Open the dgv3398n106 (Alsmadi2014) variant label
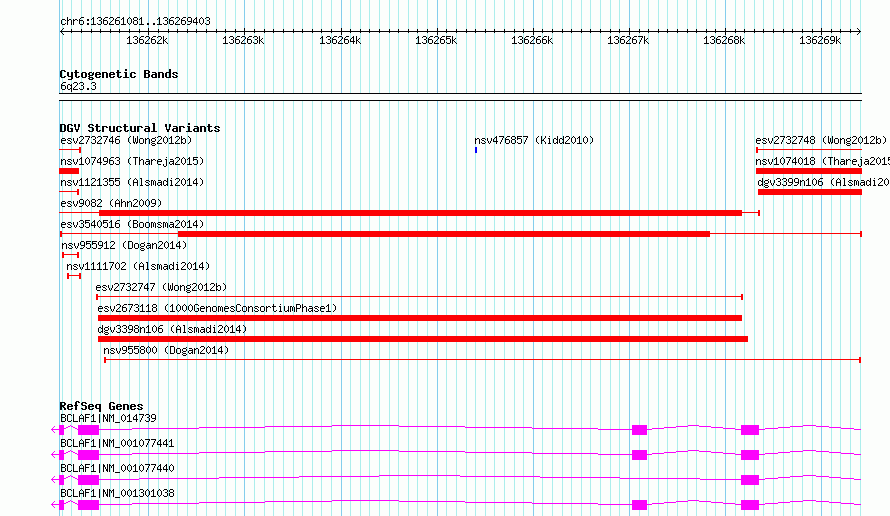 pos(173,329)
